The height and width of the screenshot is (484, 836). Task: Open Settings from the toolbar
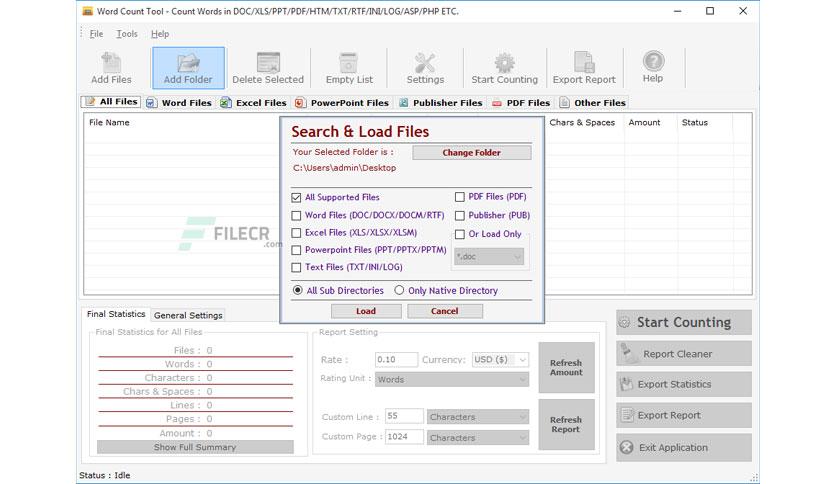click(x=425, y=68)
